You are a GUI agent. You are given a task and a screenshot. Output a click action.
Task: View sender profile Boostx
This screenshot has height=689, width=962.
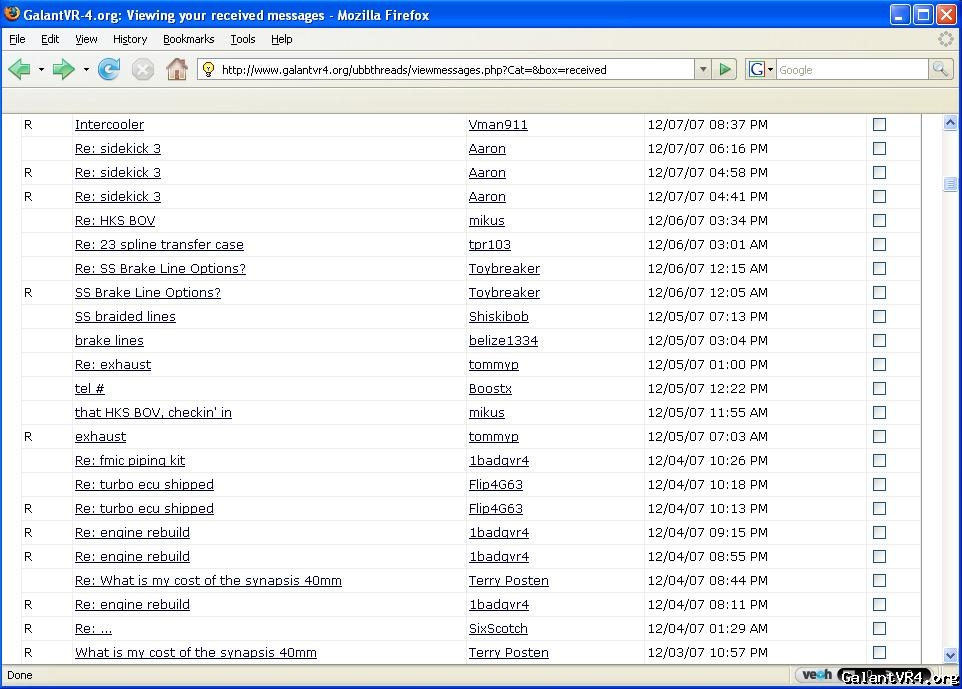click(490, 388)
